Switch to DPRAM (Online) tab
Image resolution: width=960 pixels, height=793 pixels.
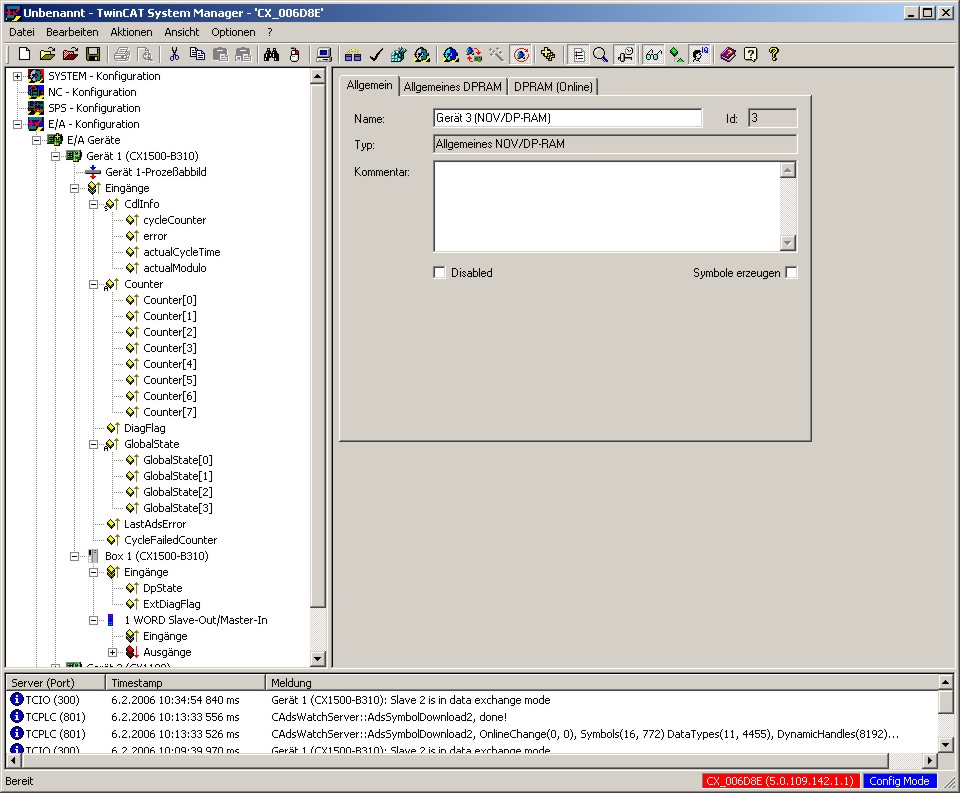[553, 87]
